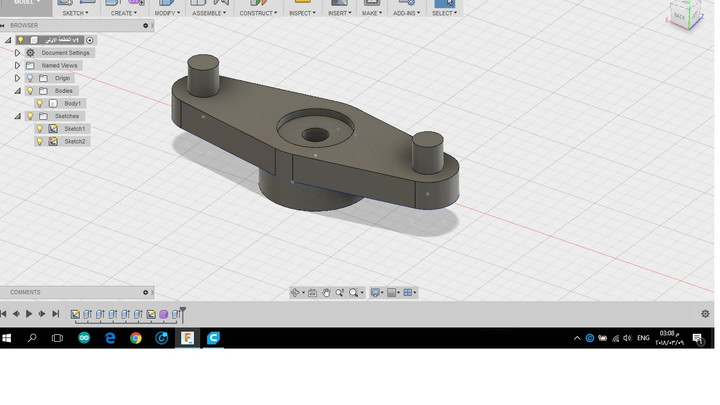Hide the Bodies folder via lightbulb
Screen dimensions: 720x405
30,91
